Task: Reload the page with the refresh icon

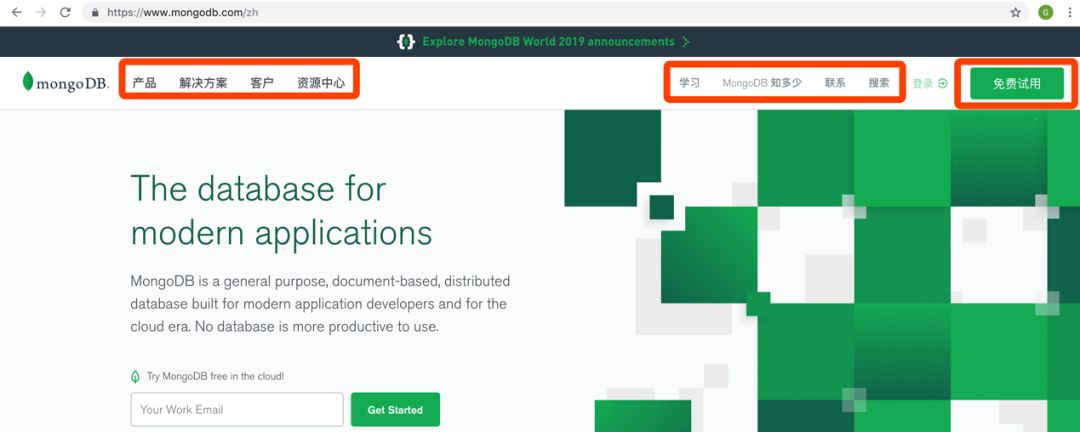Action: coord(65,12)
